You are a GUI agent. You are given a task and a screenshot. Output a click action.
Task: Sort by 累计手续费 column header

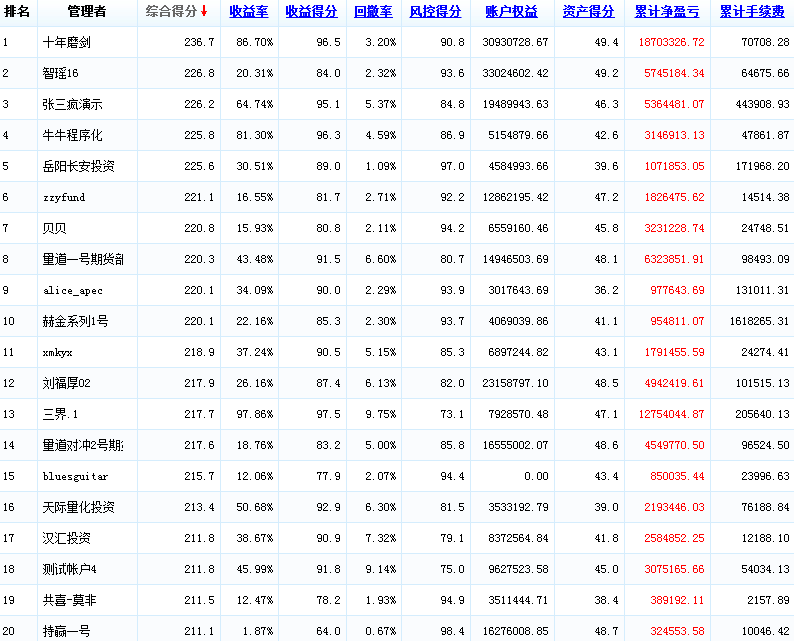[x=751, y=12]
